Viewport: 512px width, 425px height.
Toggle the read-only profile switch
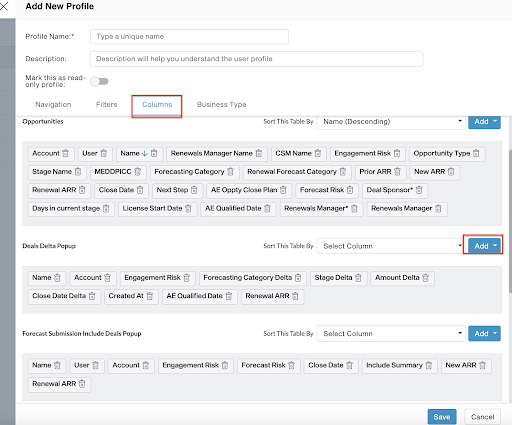pos(99,81)
